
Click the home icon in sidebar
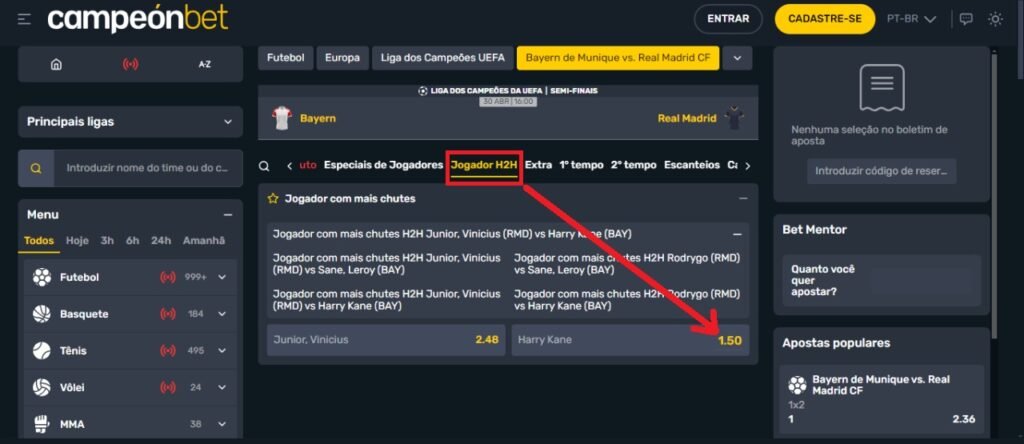click(x=56, y=64)
